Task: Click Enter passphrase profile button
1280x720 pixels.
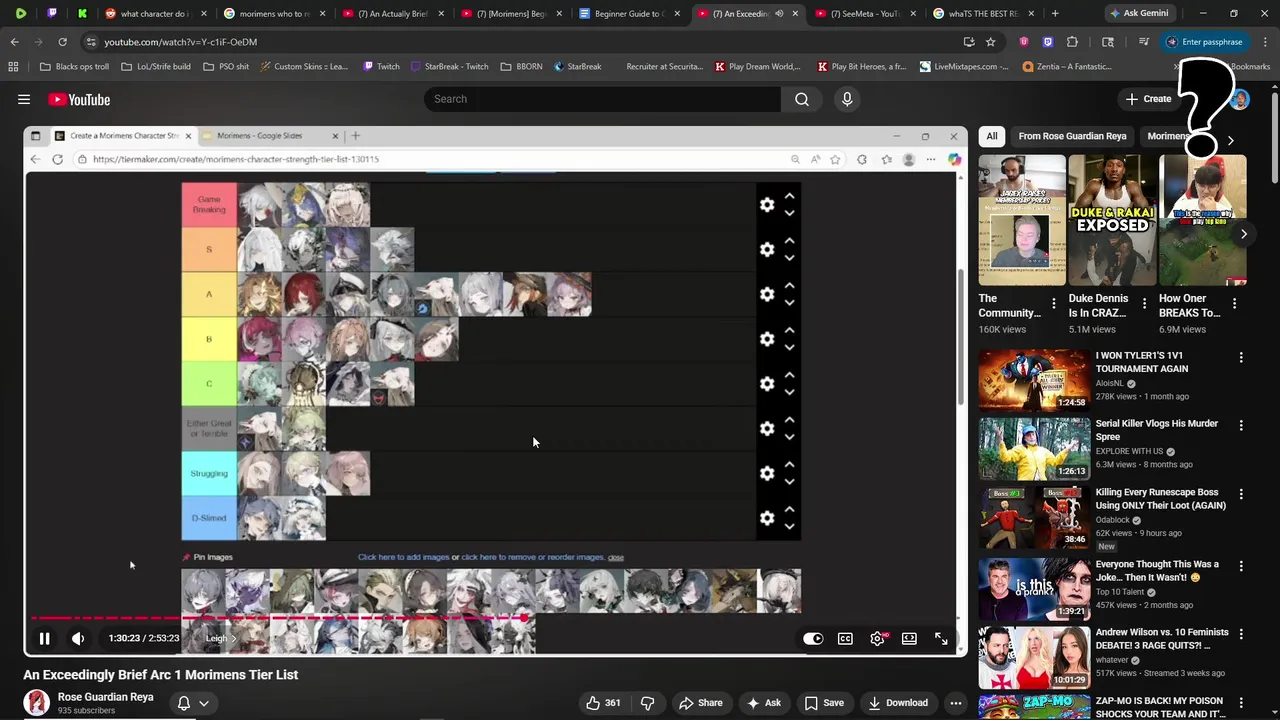Action: (1203, 42)
